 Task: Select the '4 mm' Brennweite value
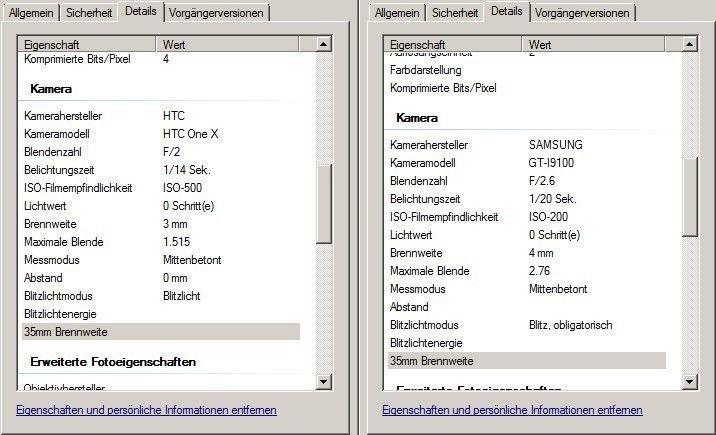coord(541,253)
